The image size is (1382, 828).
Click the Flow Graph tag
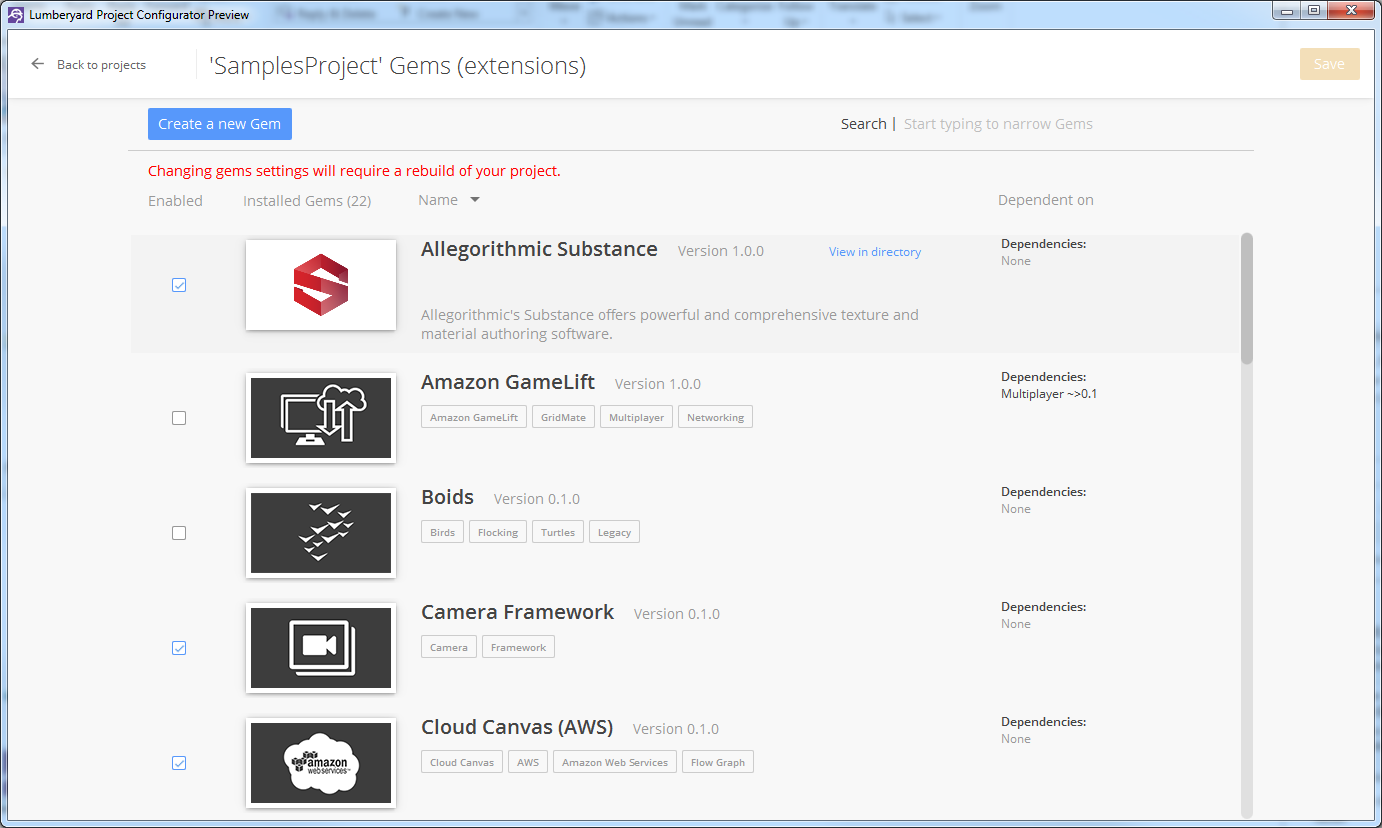click(718, 762)
